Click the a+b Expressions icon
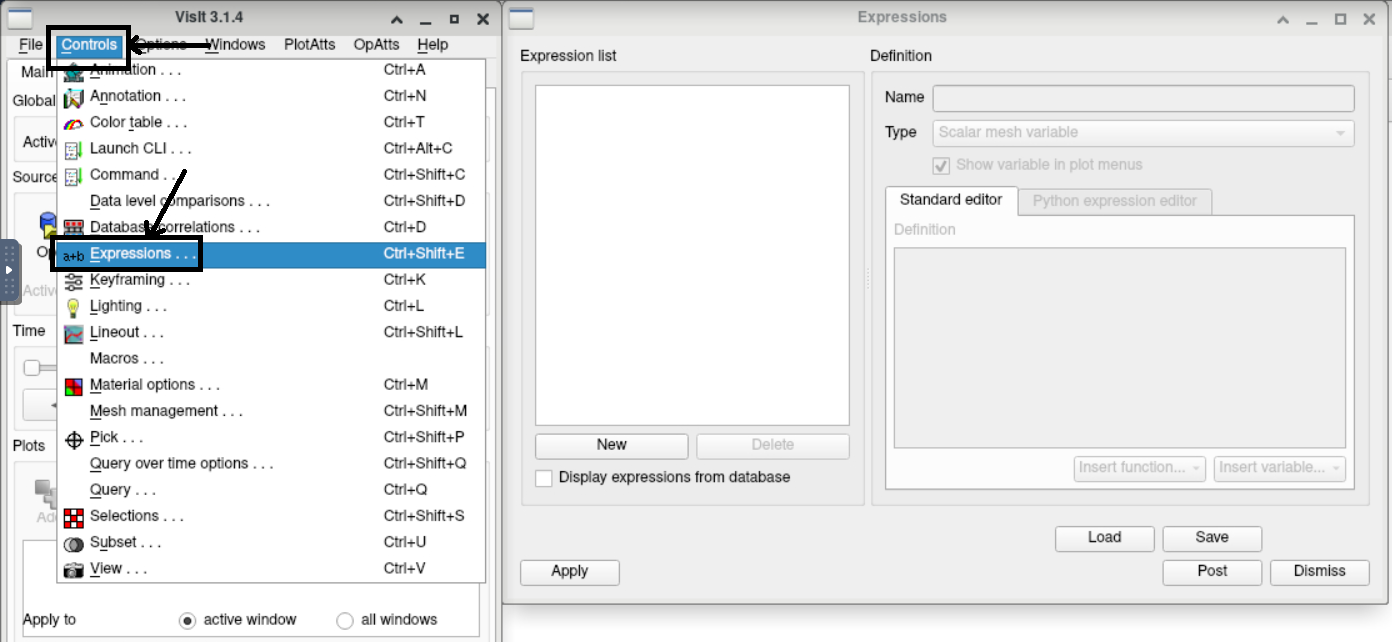This screenshot has height=642, width=1392. pos(74,255)
